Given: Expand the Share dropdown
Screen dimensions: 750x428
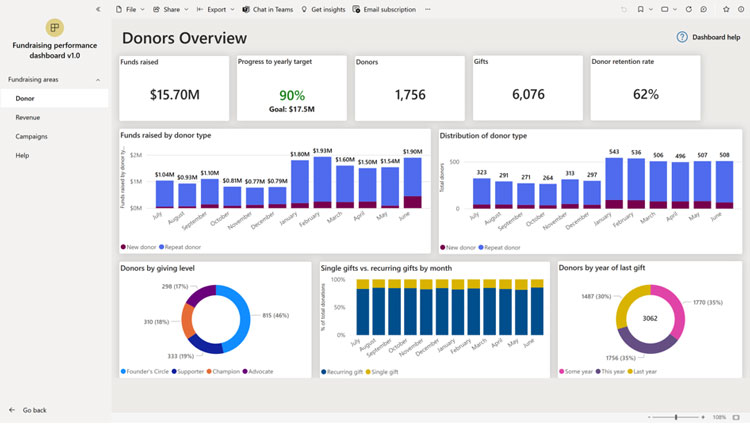Looking at the screenshot, I should tap(170, 9).
